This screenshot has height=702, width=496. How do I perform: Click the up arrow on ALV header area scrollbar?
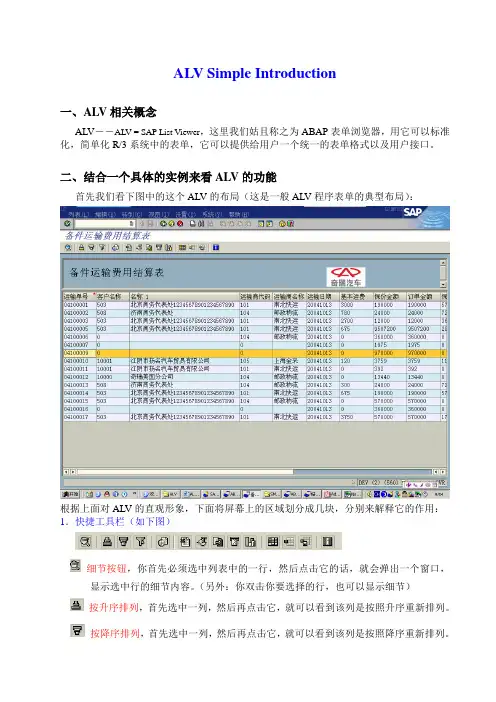443,263
